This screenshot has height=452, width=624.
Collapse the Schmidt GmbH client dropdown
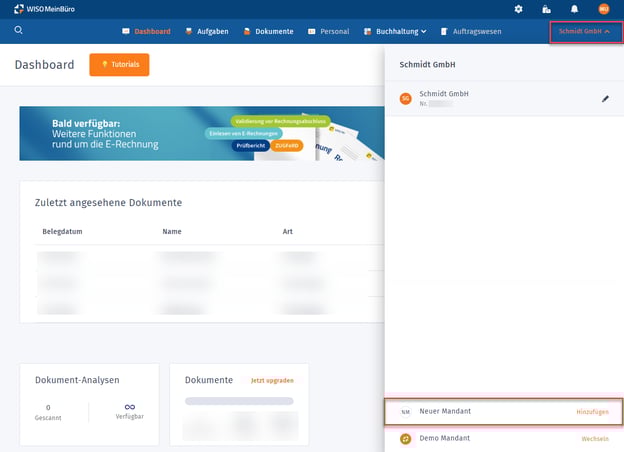coord(584,31)
